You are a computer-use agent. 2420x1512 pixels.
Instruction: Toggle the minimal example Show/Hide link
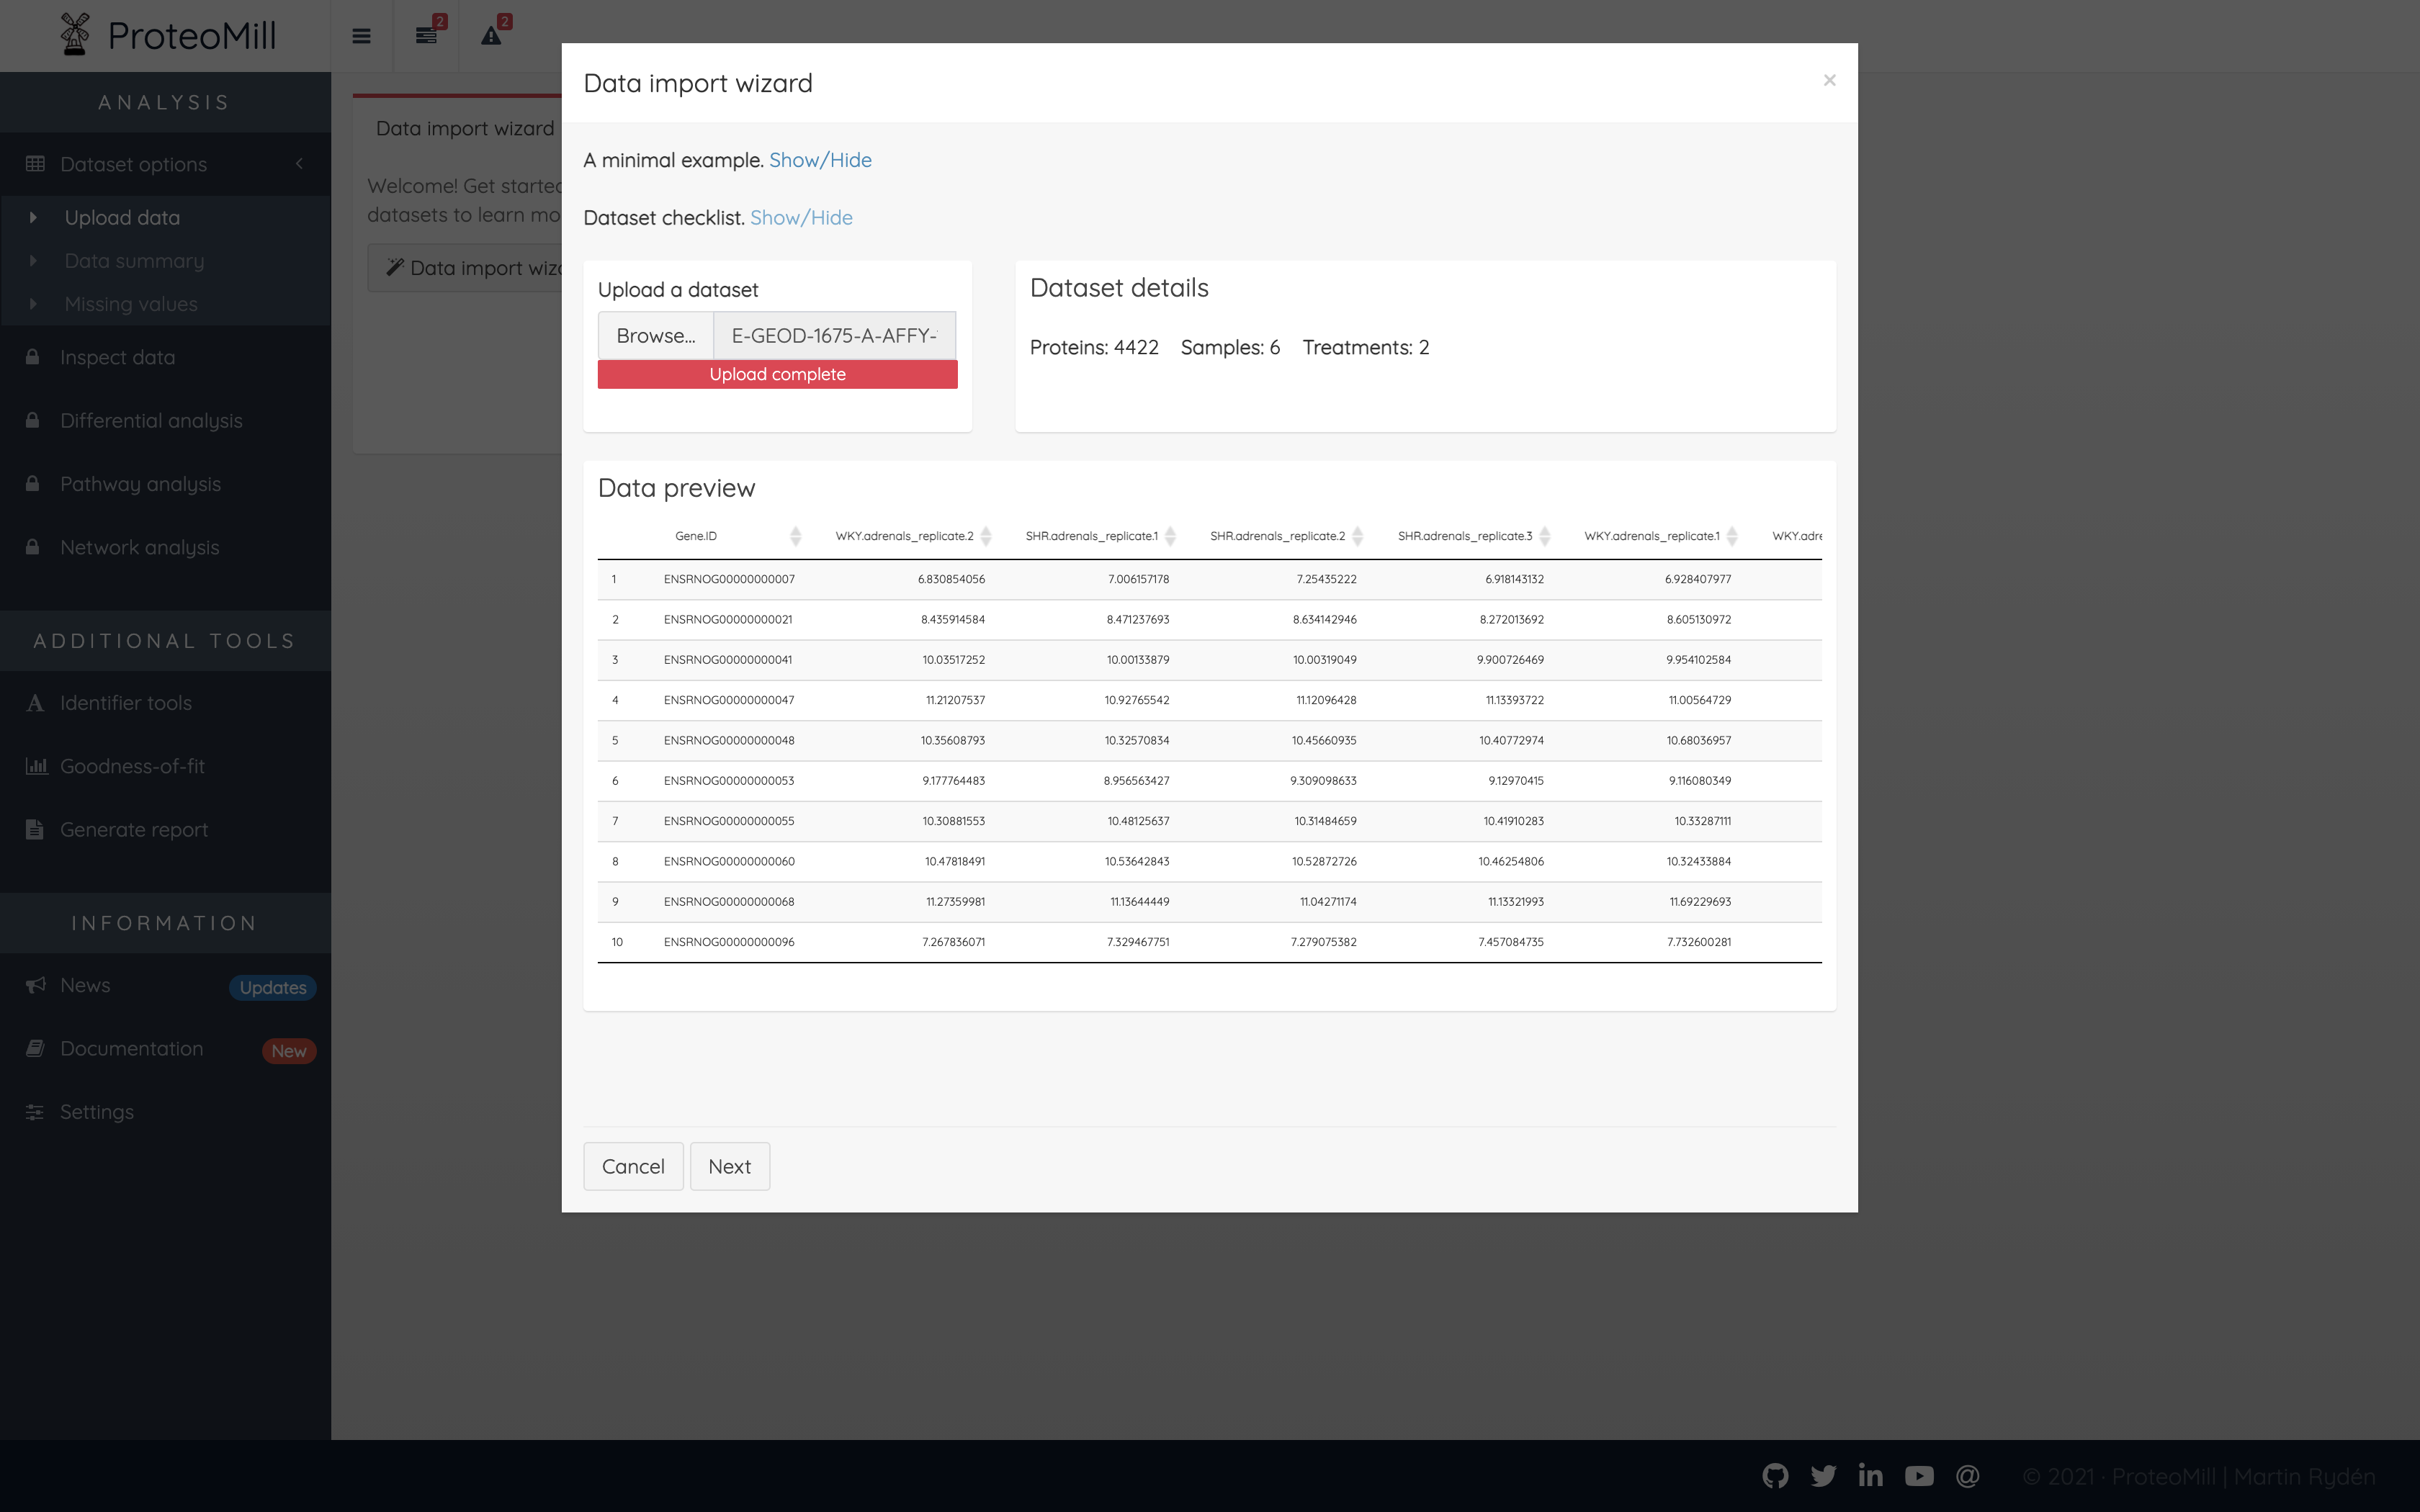(x=820, y=160)
